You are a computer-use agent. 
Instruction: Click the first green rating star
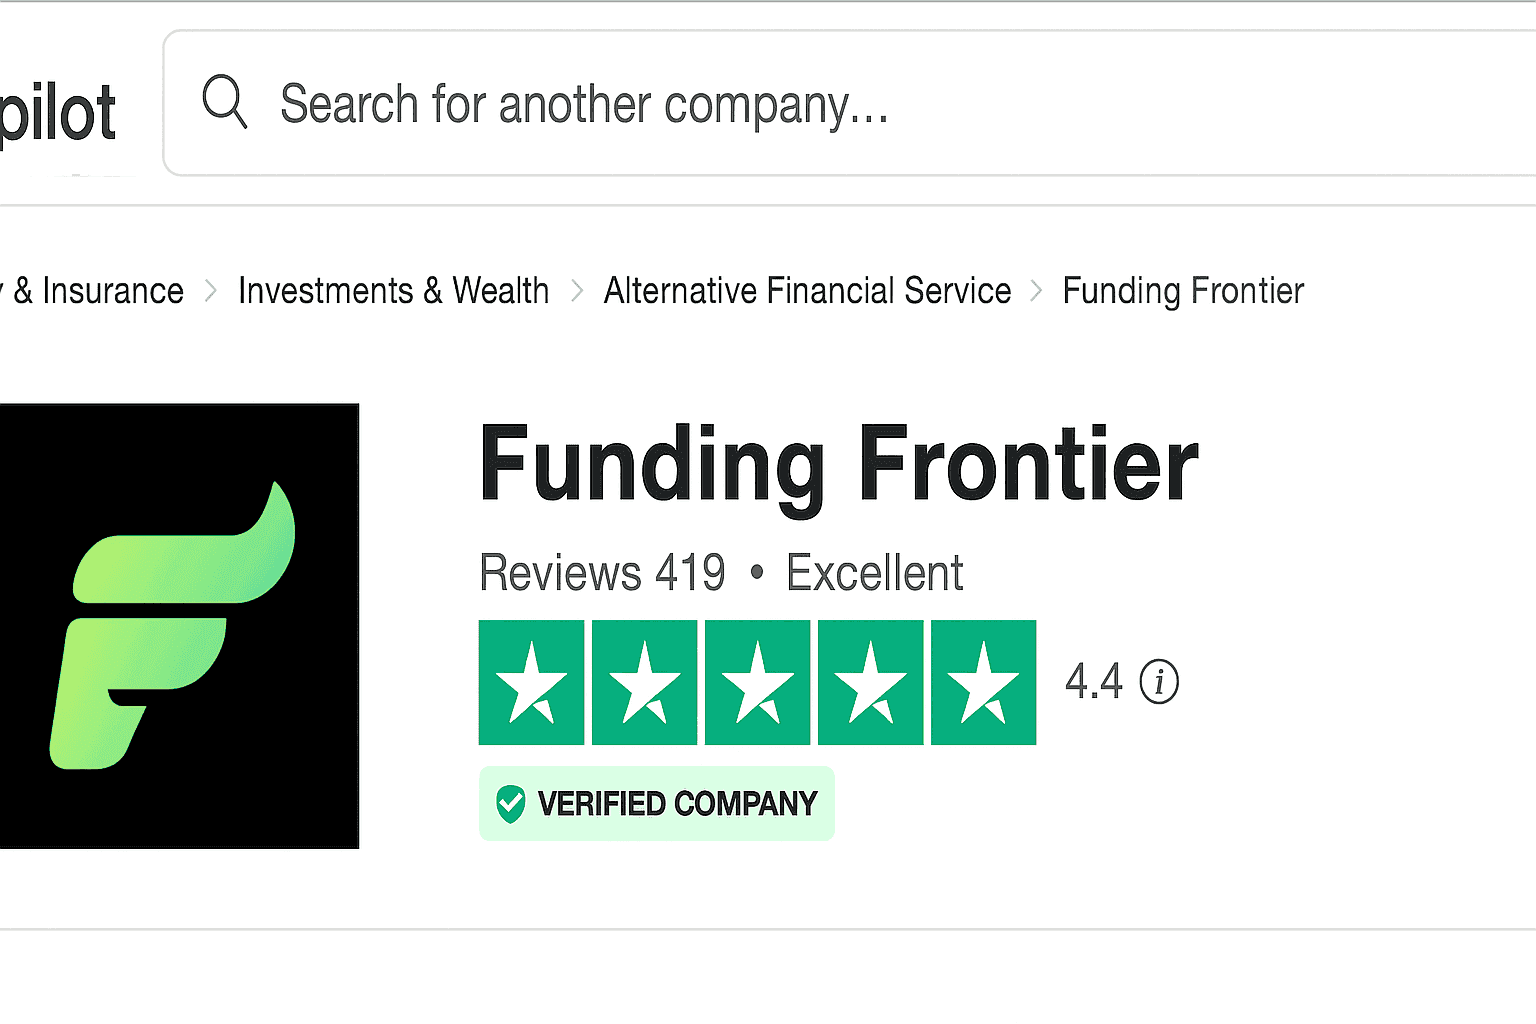click(x=531, y=683)
